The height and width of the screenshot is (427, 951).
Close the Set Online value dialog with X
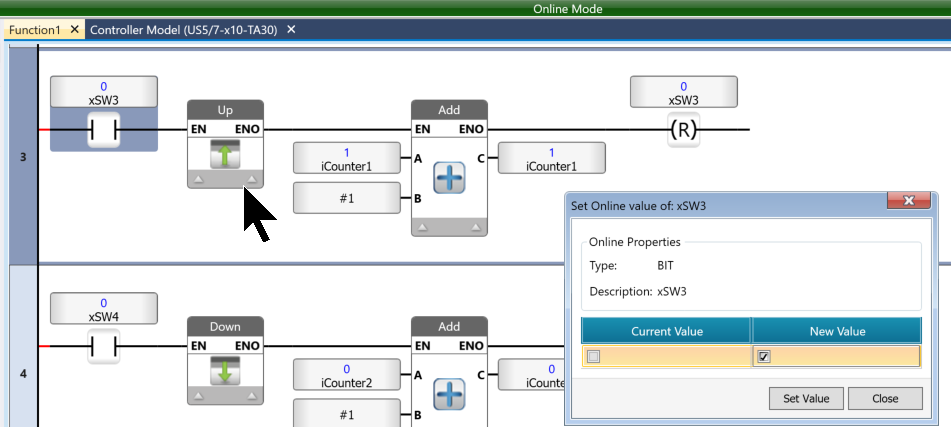point(909,202)
